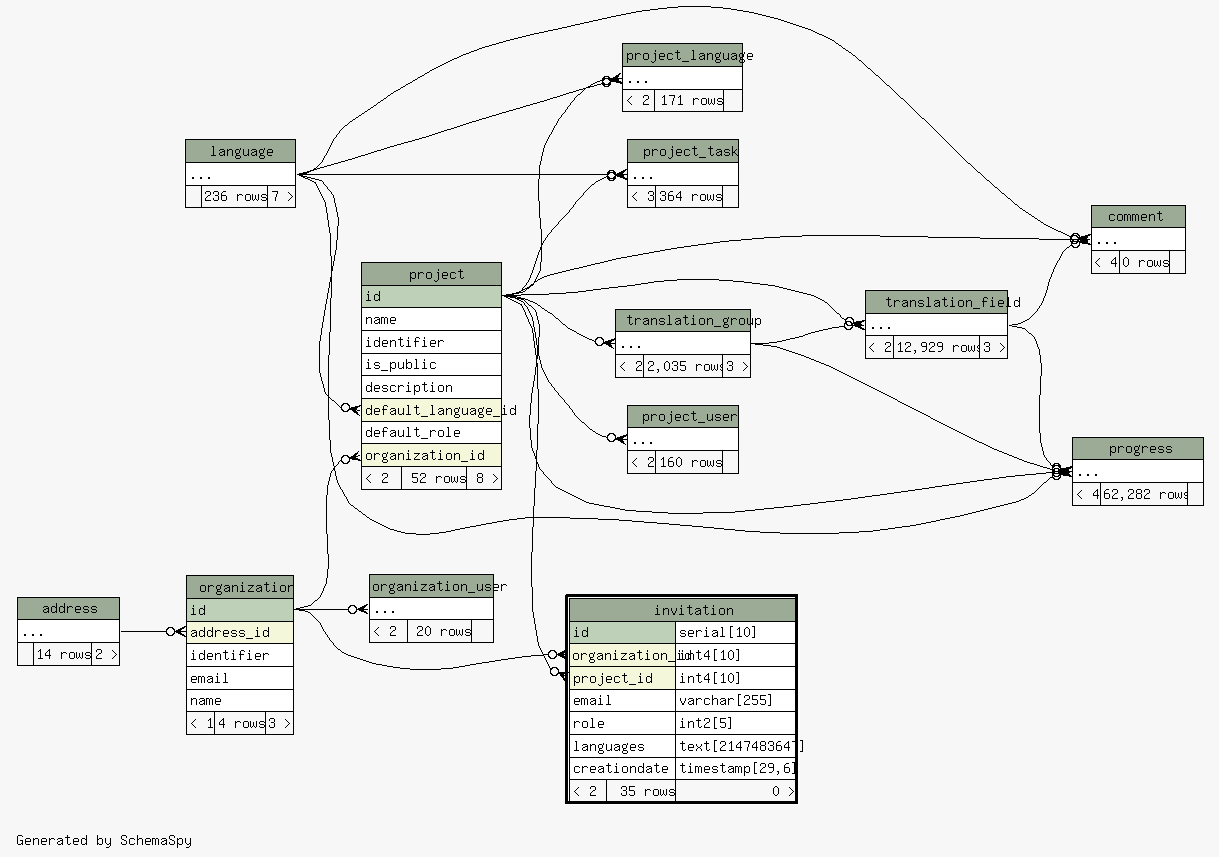
Task: Select default_language_id column in project table
Action: 431,410
